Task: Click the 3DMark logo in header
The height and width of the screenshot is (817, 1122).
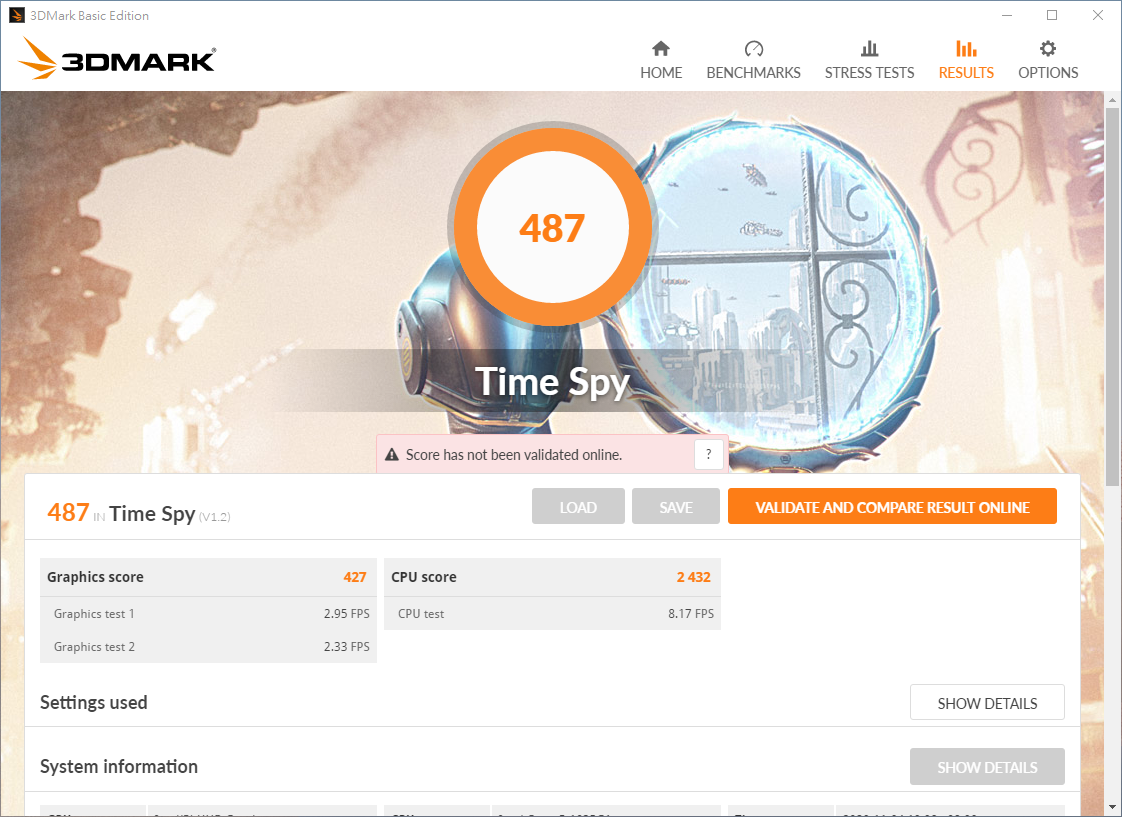Action: click(117, 59)
